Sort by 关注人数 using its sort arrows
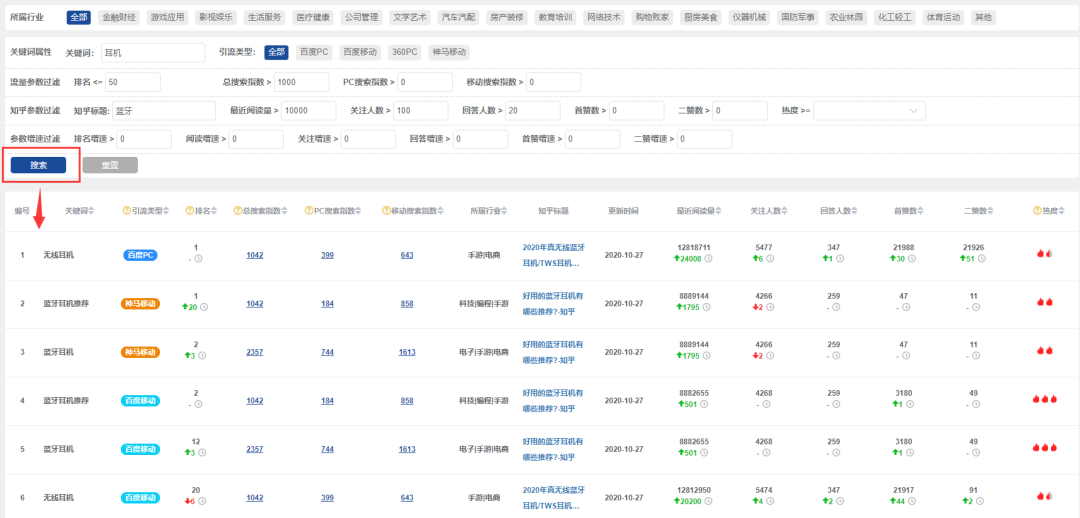 786,211
